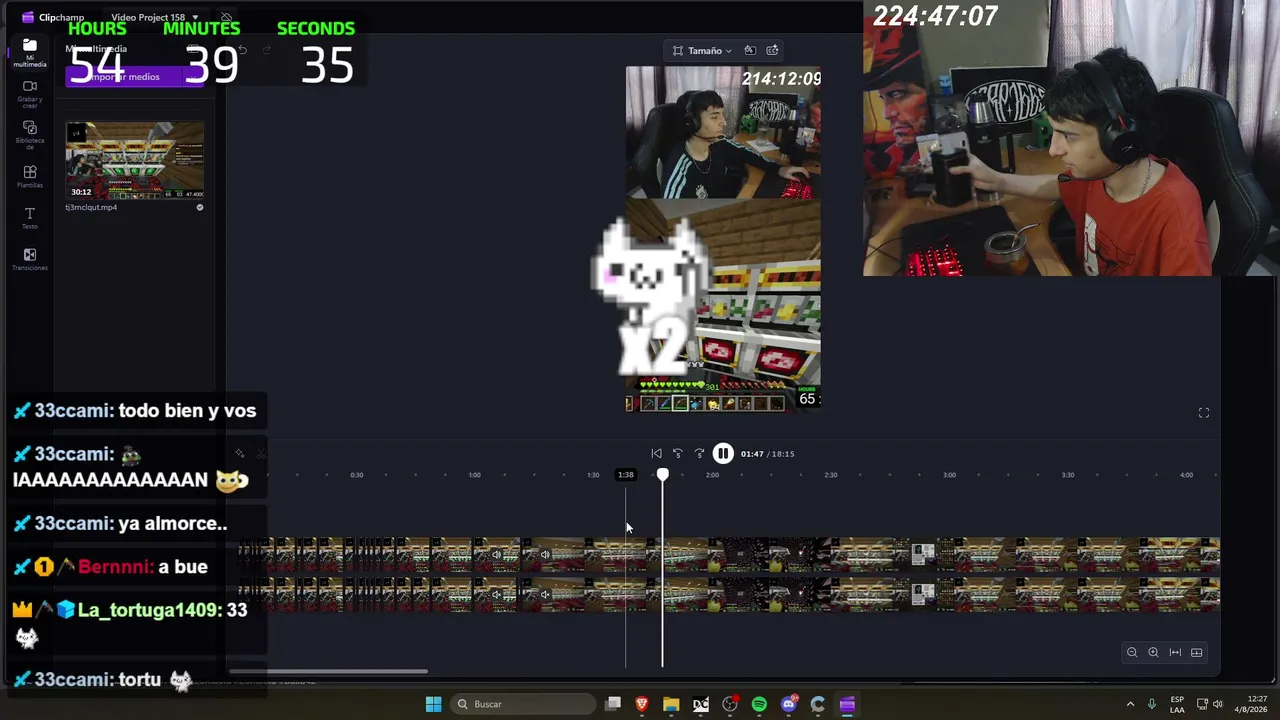Open OBS Studio from taskbar
The width and height of the screenshot is (1280, 720).
[x=730, y=704]
